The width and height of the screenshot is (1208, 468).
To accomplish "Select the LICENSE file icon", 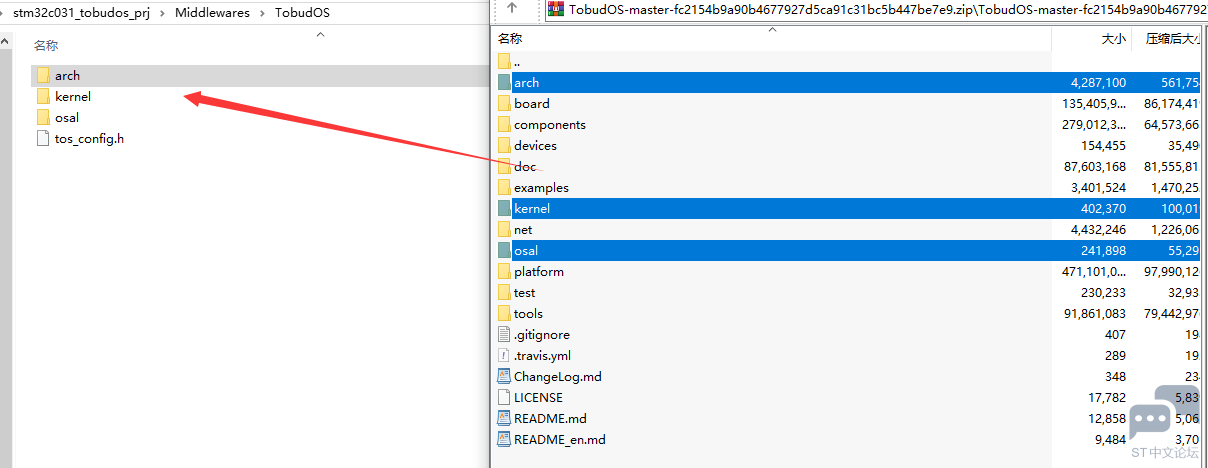I will pos(504,397).
